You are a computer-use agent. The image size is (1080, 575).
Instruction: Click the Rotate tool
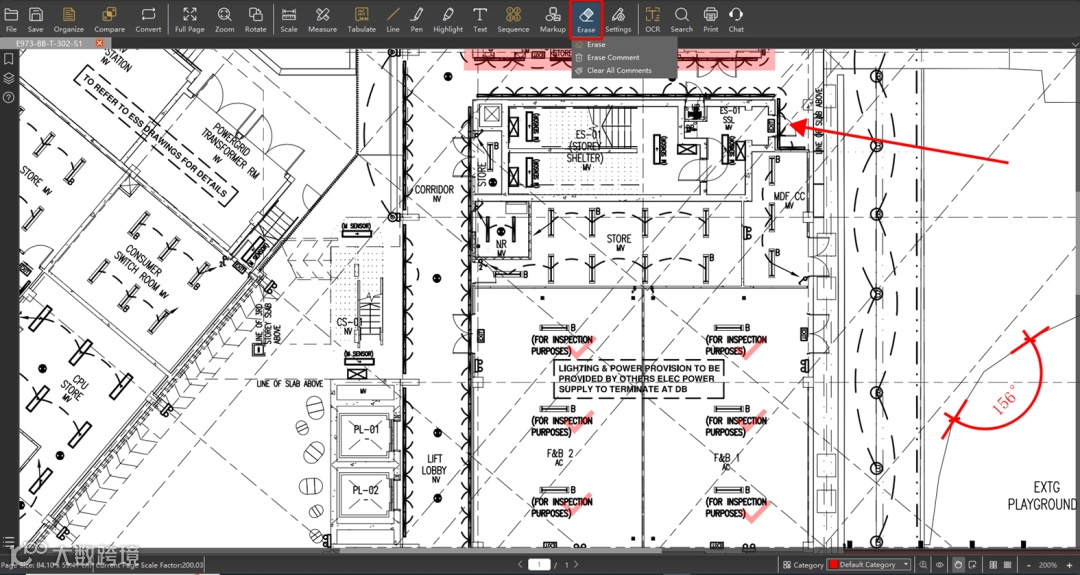[256, 19]
